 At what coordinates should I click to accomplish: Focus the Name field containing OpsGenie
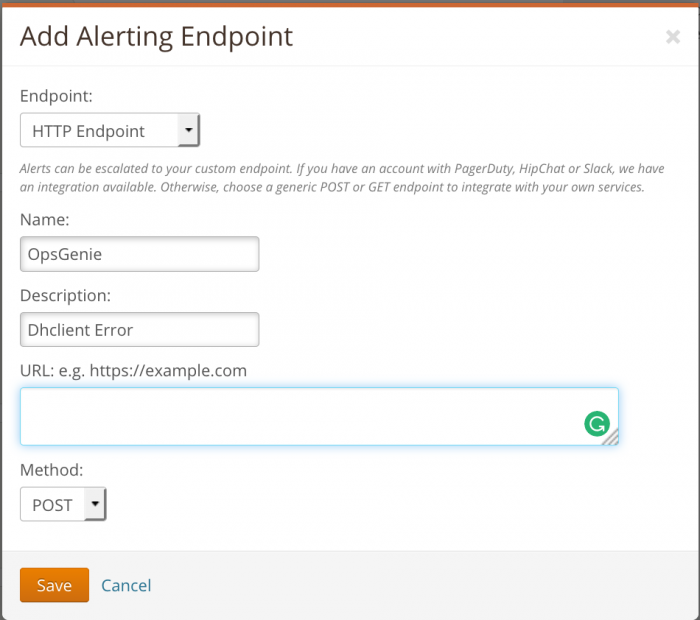[x=139, y=254]
